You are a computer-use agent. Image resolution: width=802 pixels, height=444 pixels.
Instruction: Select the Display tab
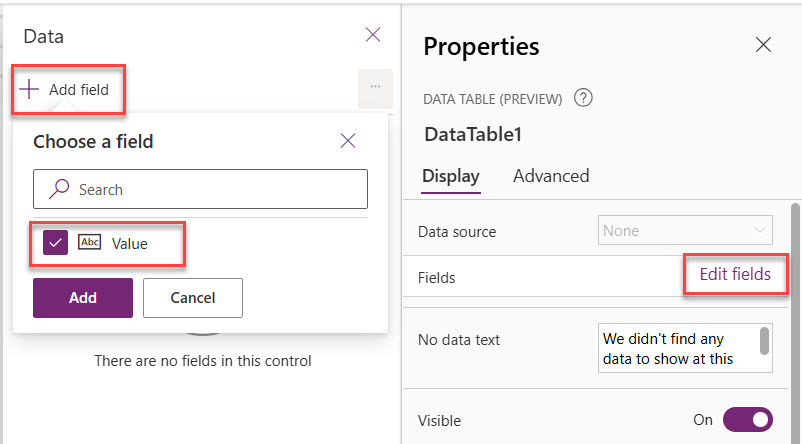click(450, 176)
